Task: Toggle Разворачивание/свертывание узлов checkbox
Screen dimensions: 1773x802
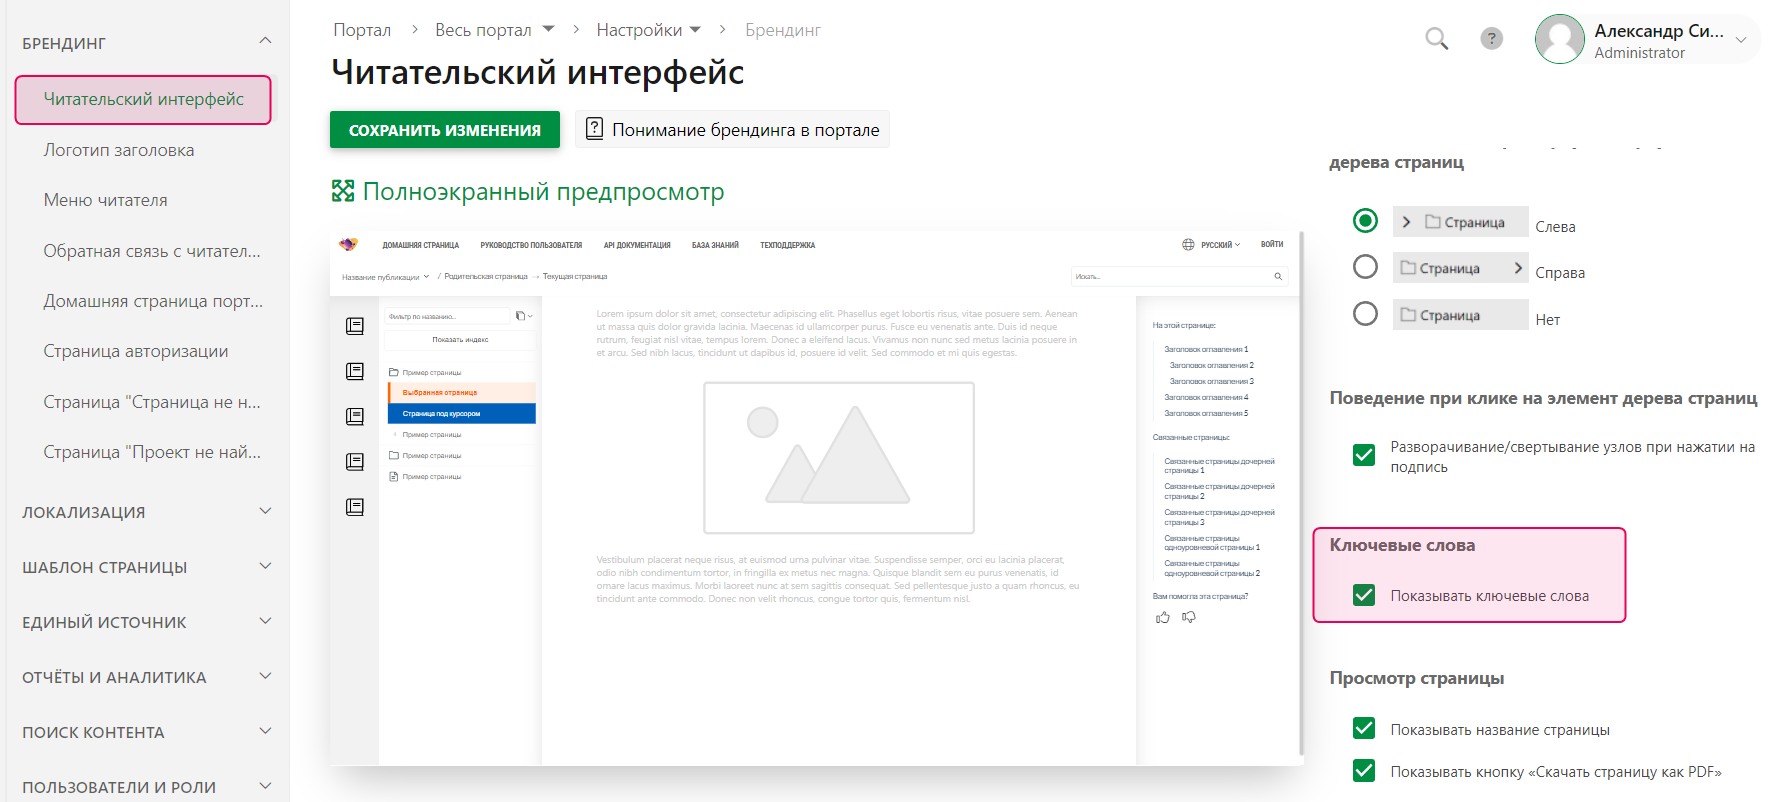Action: (1364, 455)
